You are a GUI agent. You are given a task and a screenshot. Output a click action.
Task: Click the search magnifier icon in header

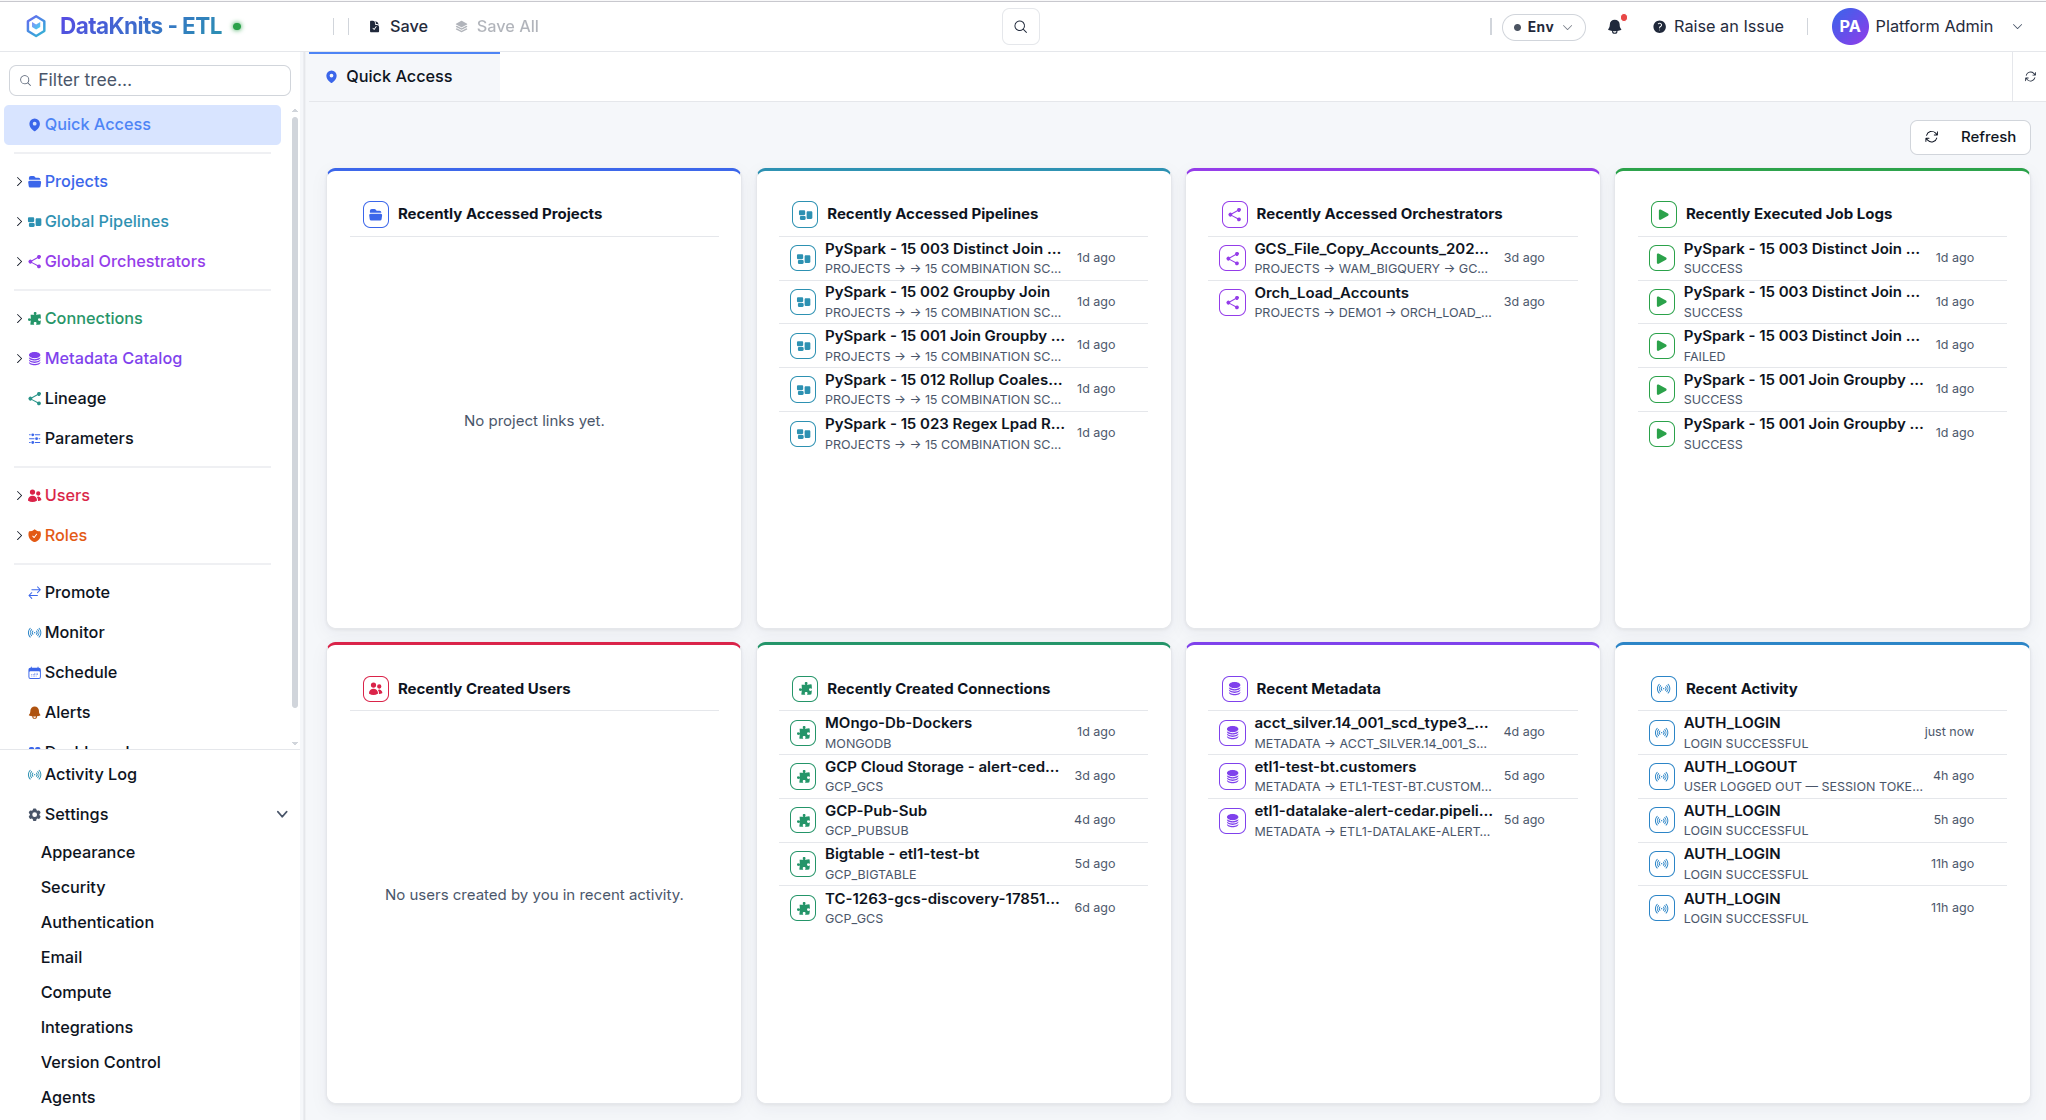(x=1020, y=27)
